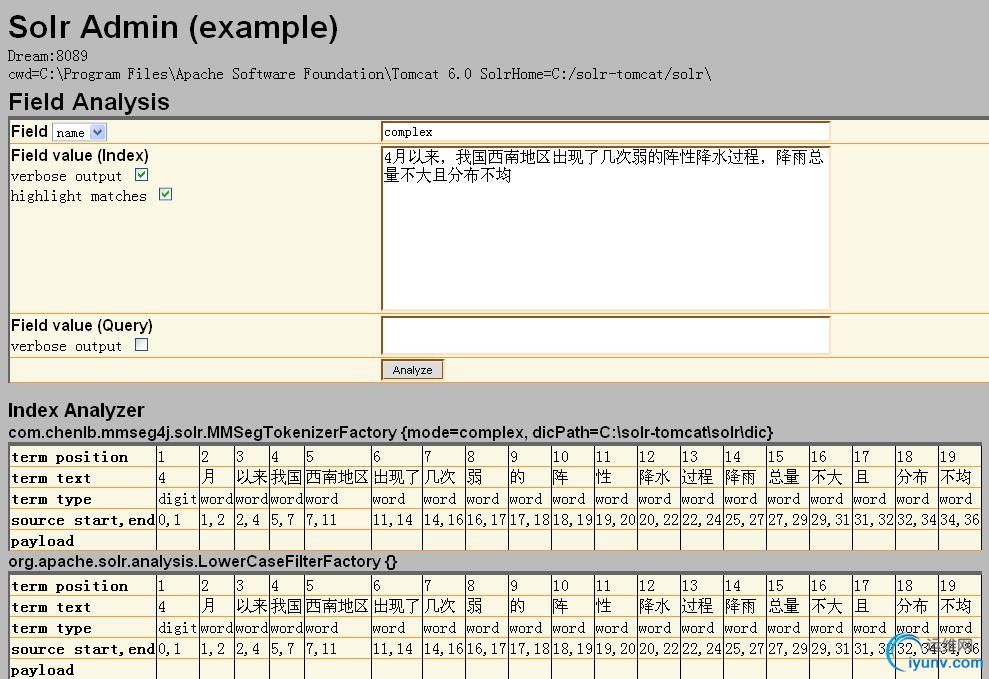Click offsets "25,27" in MMSegTokenizerFactory table
The width and height of the screenshot is (989, 679).
click(744, 520)
